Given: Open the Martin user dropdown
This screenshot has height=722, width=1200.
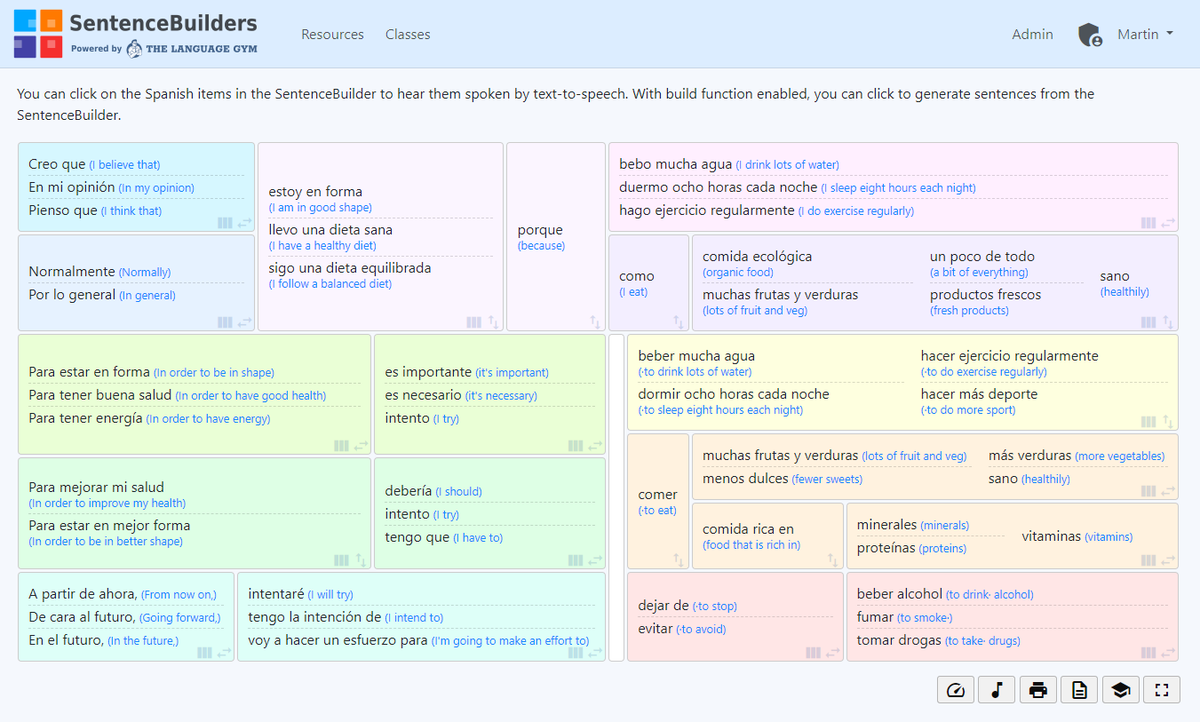Looking at the screenshot, I should point(1145,34).
